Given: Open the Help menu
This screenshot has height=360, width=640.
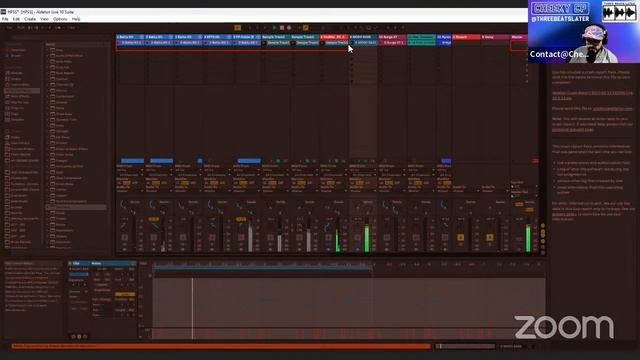Looking at the screenshot, I should click(x=76, y=19).
